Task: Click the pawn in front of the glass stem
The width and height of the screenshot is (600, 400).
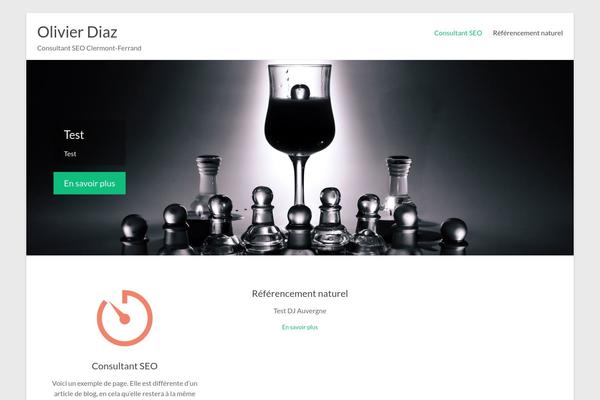Action: (299, 228)
